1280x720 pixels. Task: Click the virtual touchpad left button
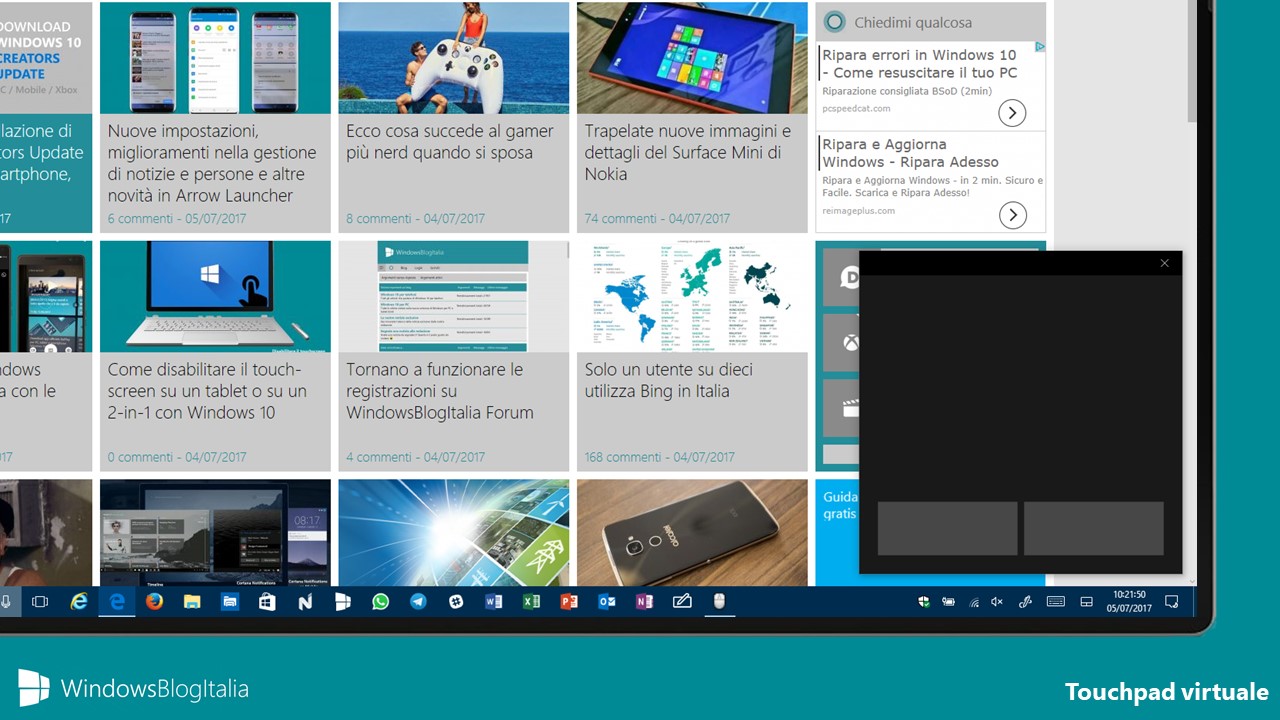(948, 528)
